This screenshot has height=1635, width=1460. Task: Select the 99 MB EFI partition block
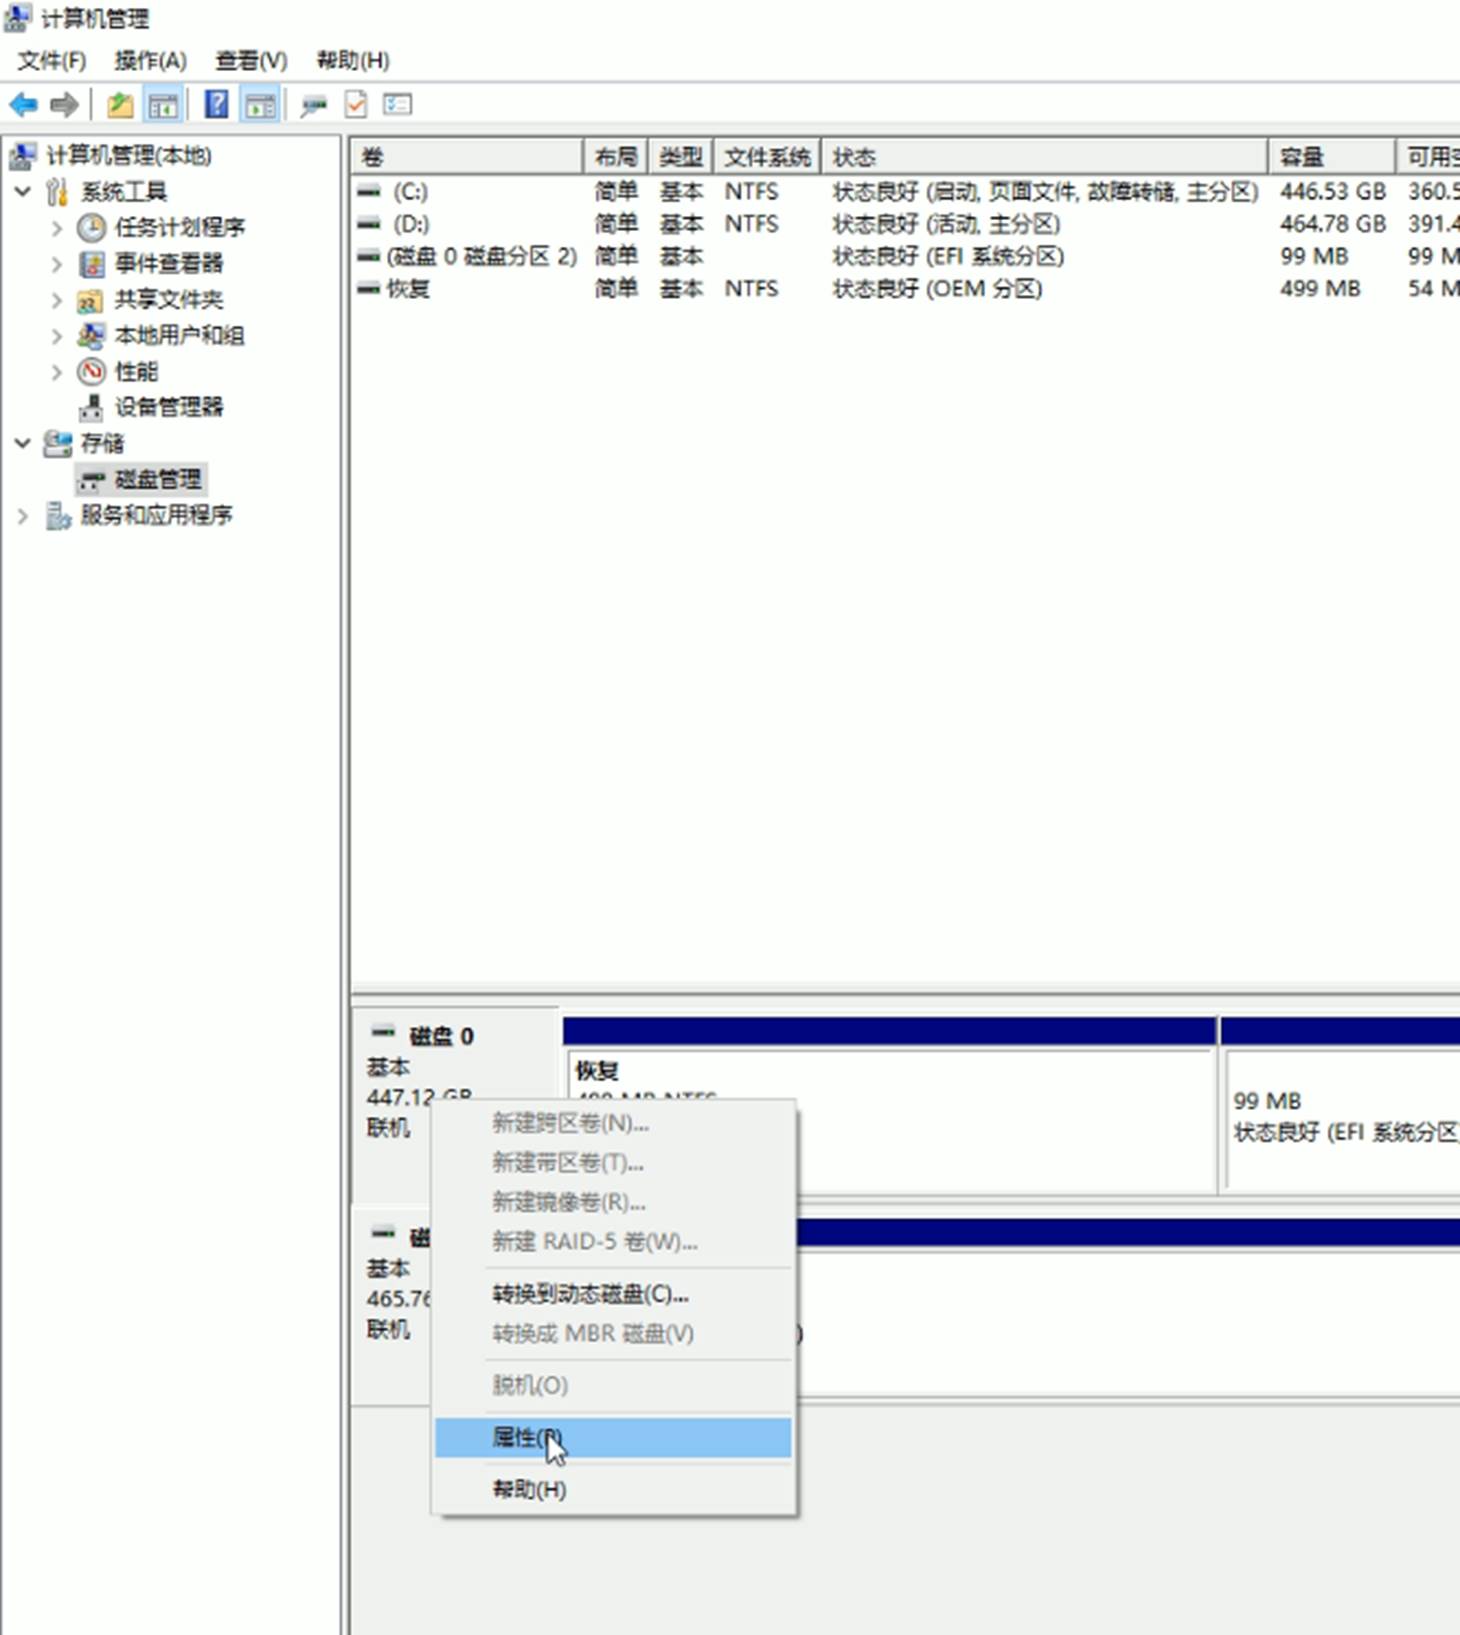point(1340,1117)
